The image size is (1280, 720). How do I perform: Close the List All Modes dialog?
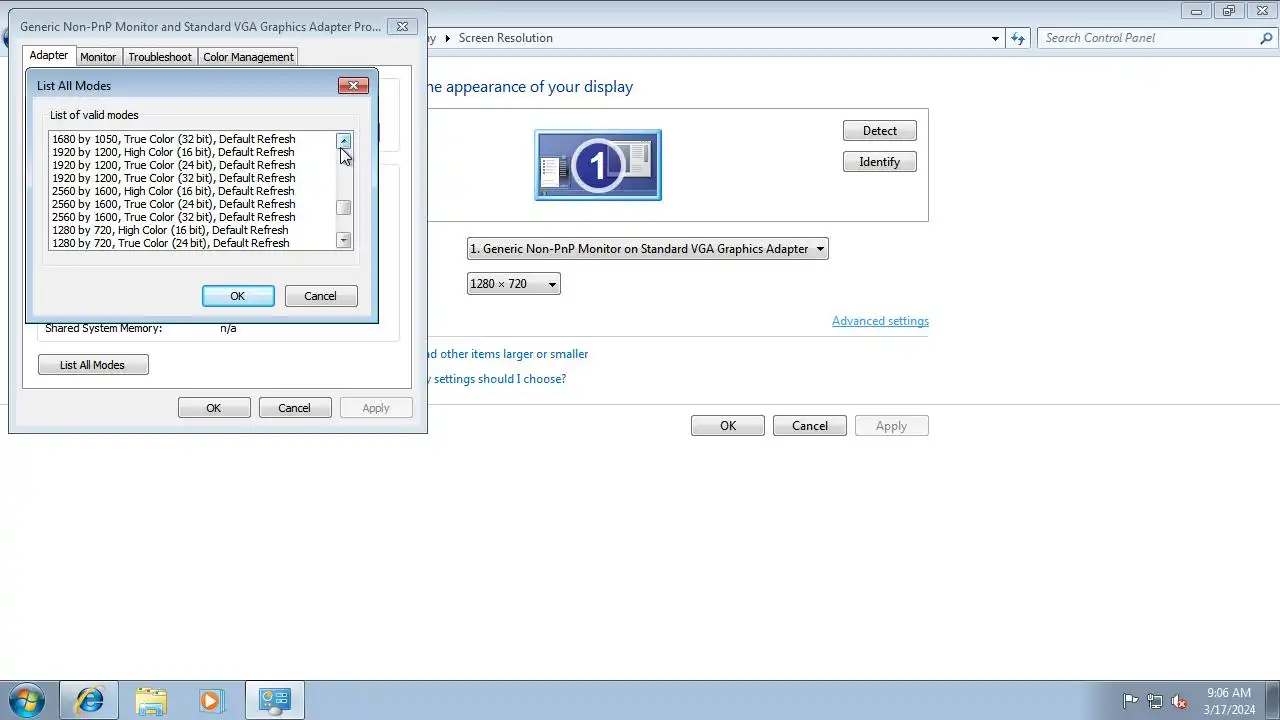(x=353, y=86)
